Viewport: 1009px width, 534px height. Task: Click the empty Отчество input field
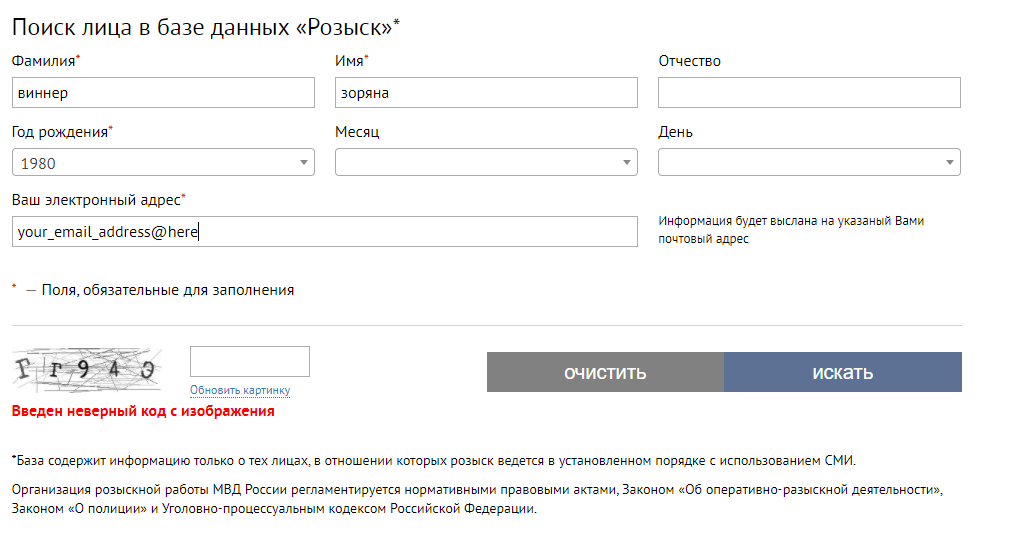tap(809, 93)
